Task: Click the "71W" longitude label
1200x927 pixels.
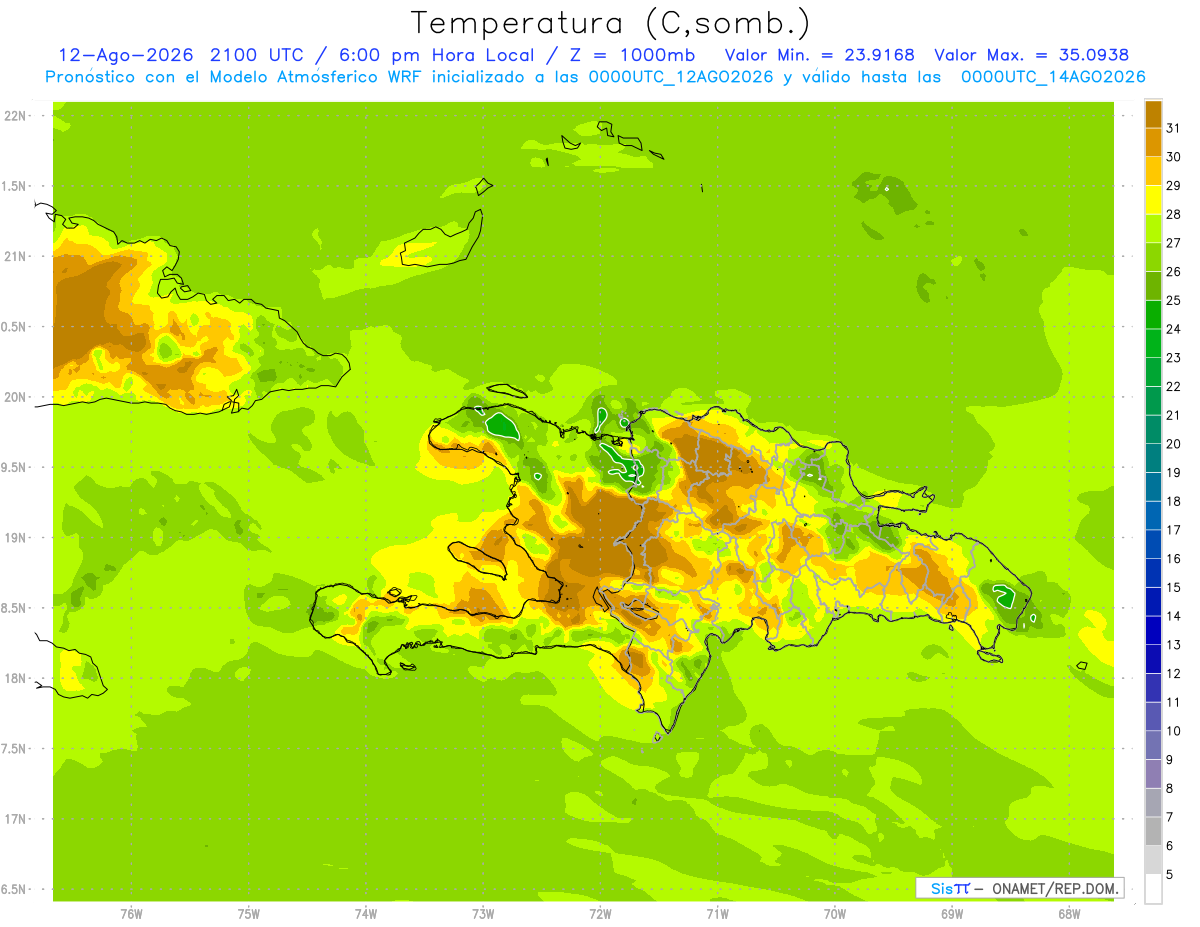Action: pyautogui.click(x=717, y=914)
